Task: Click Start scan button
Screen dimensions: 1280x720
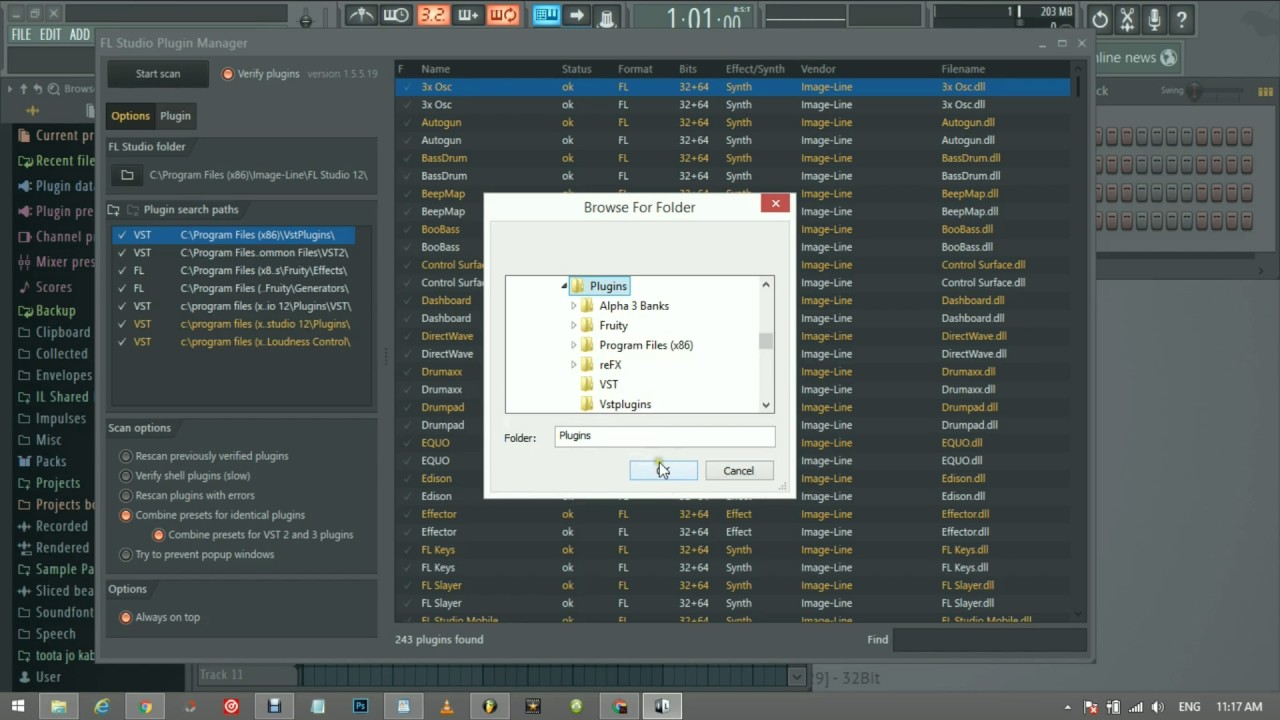Action: tap(158, 74)
